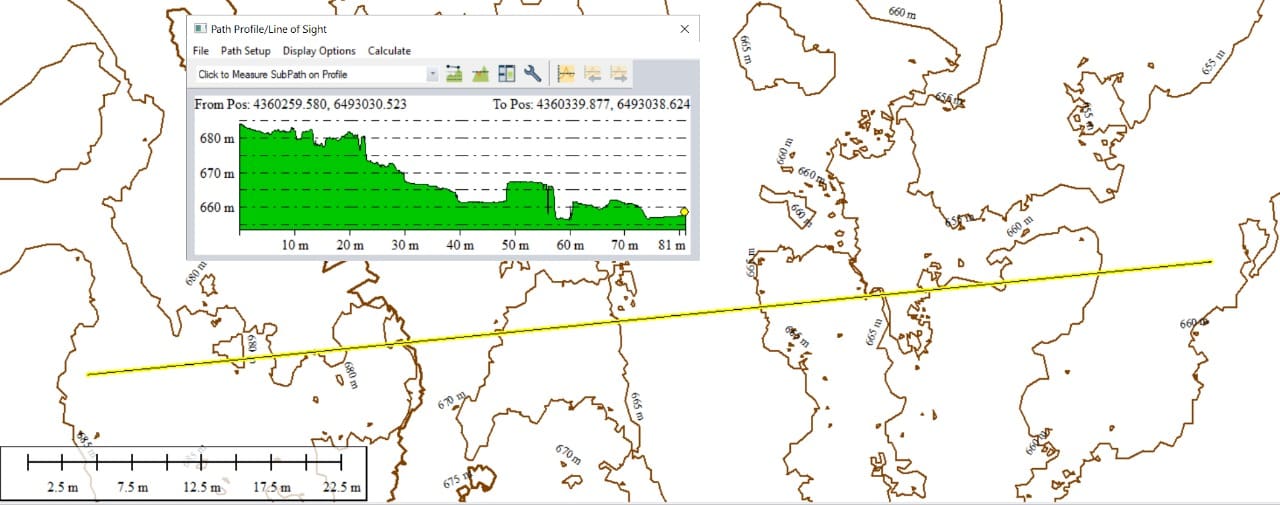
Task: Click the shift profile left arrow icon
Action: (x=592, y=74)
